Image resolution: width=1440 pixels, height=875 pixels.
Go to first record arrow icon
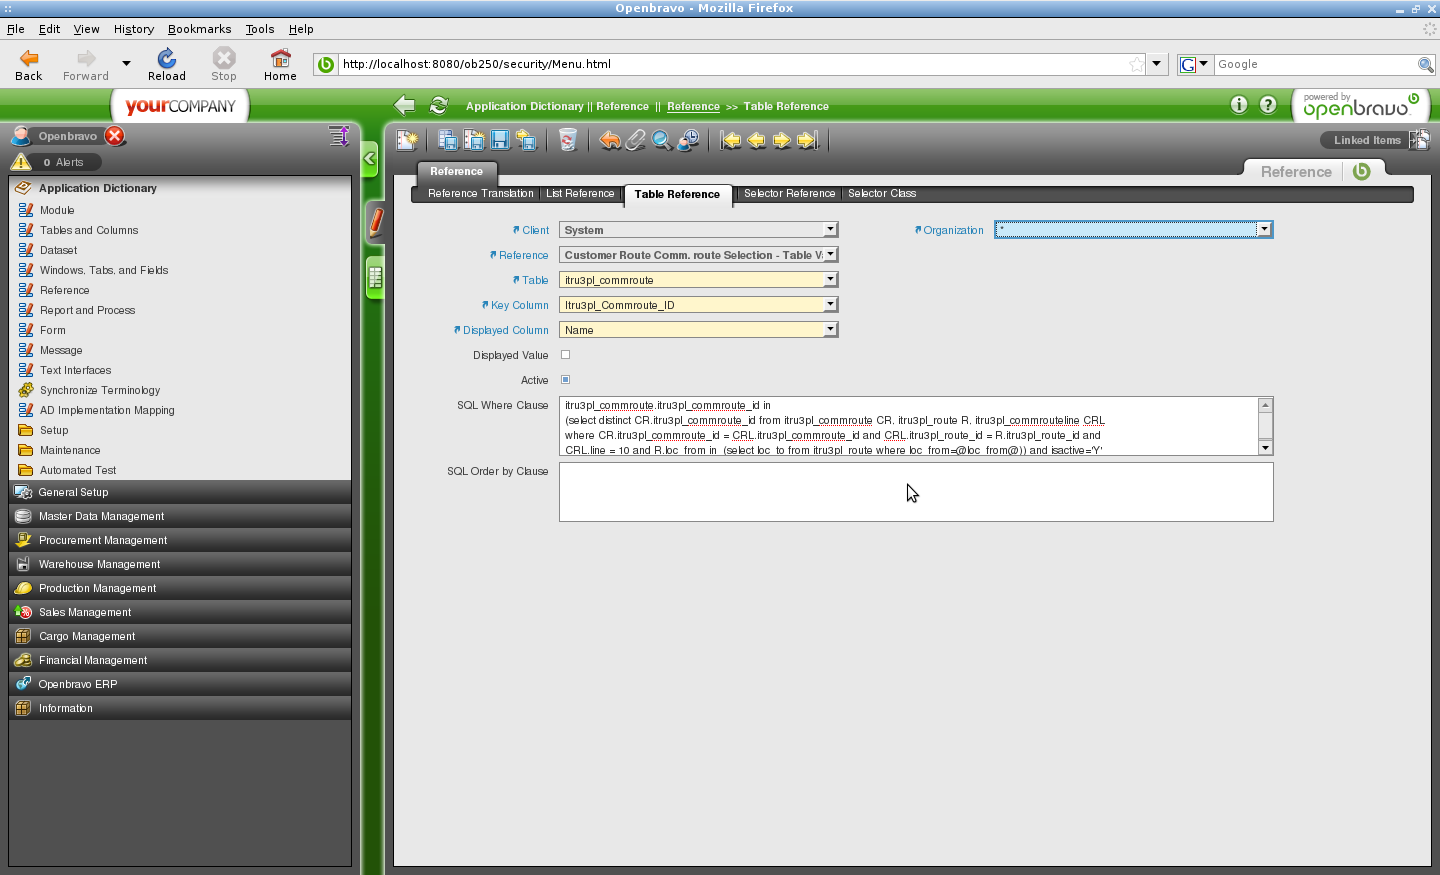pos(731,141)
